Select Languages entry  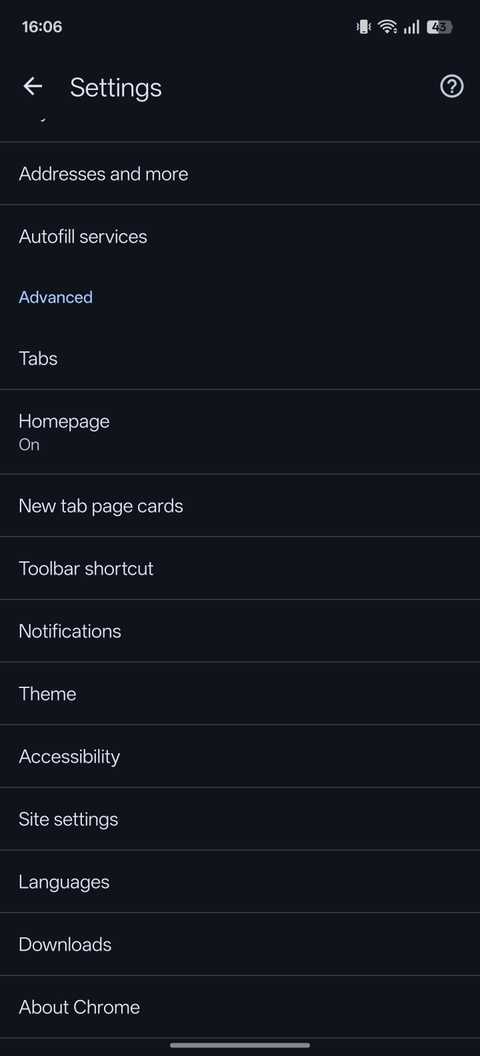point(240,882)
